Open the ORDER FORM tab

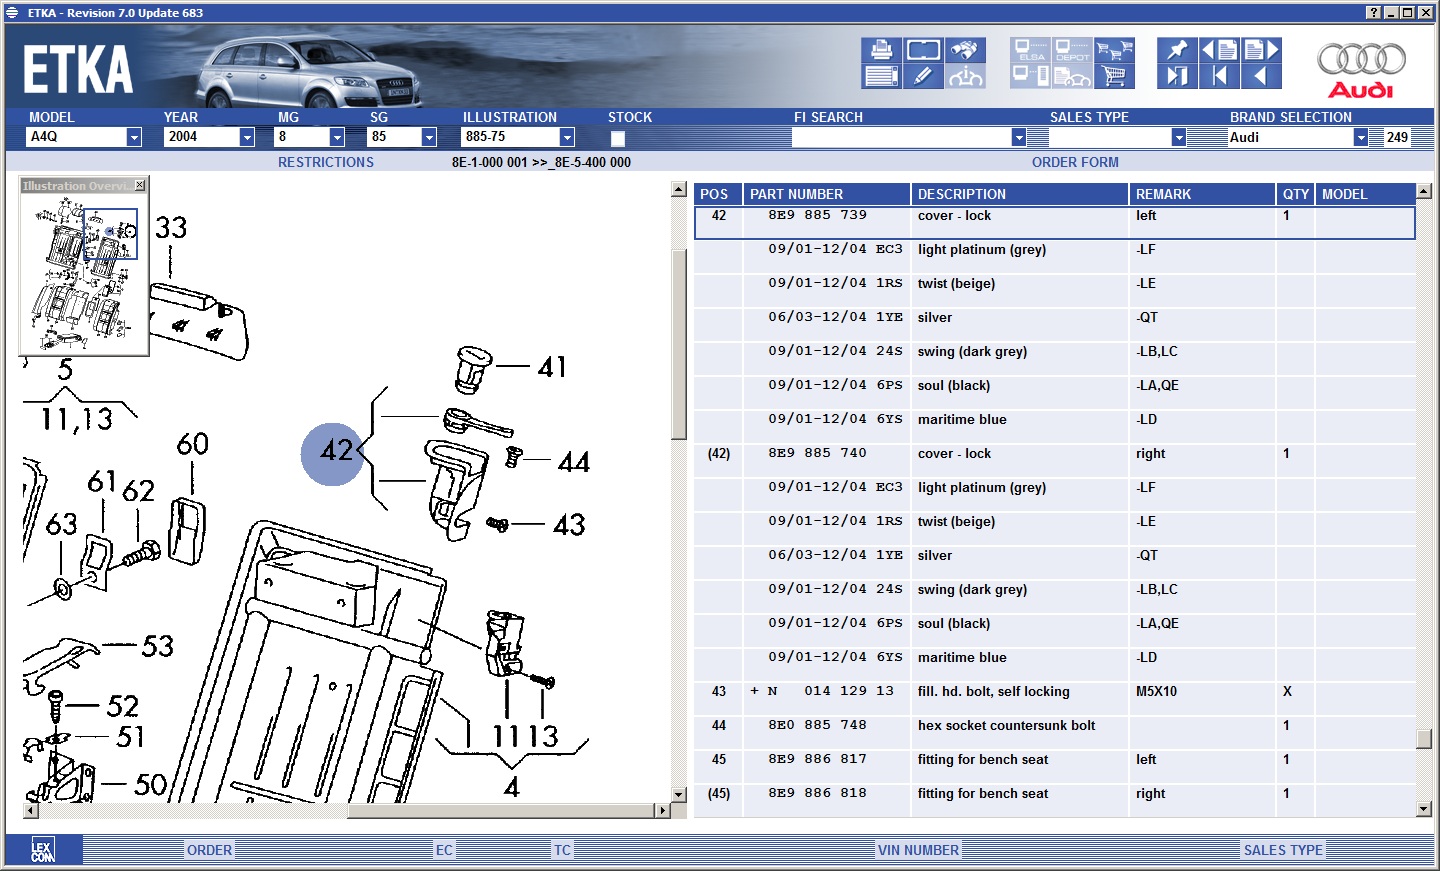pos(1075,162)
